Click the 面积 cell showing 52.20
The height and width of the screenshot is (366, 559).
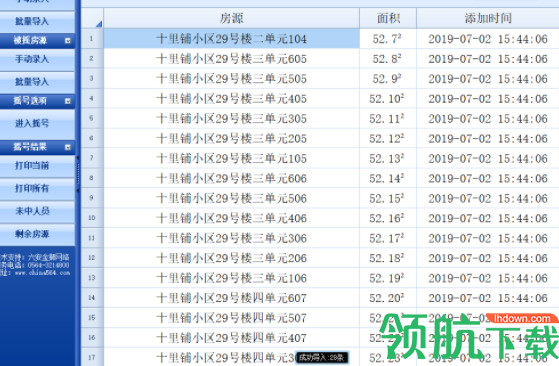pos(388,298)
